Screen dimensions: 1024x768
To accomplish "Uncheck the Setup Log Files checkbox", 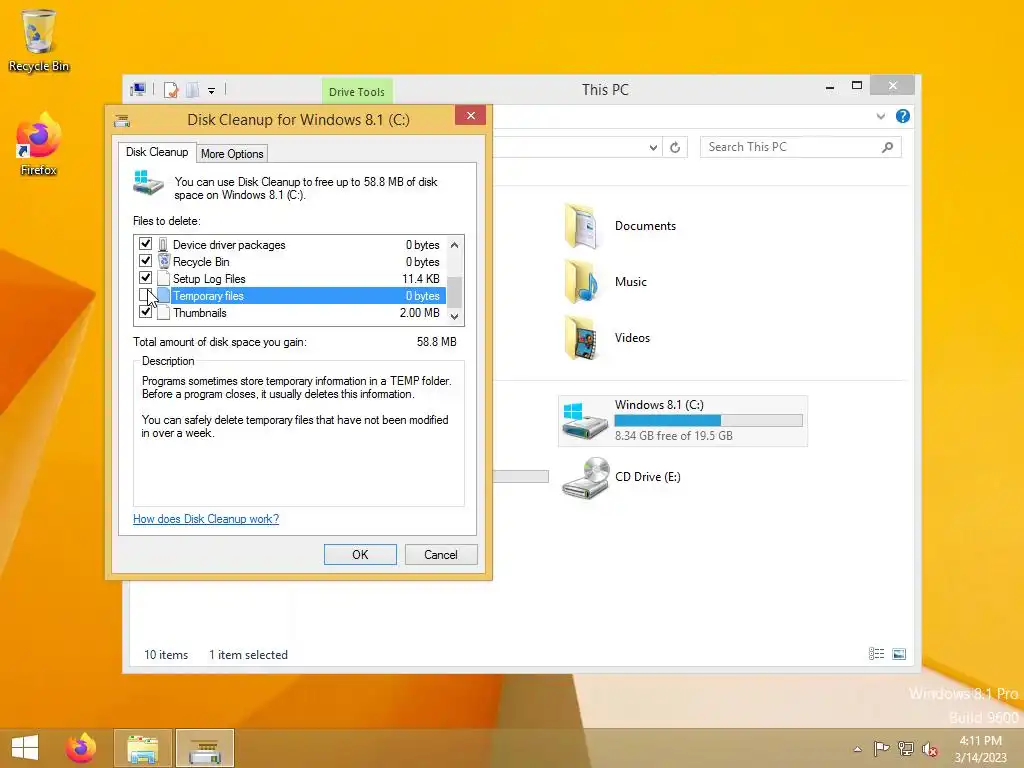I will [x=146, y=278].
